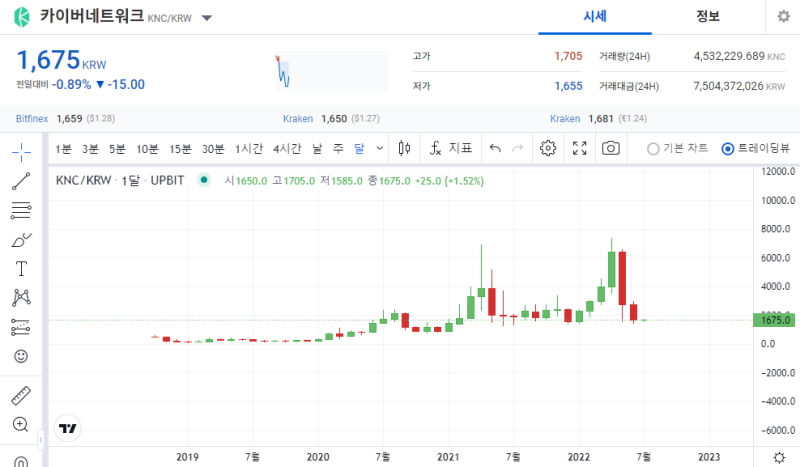
Task: Click the 고가 value 1,705
Action: point(568,56)
